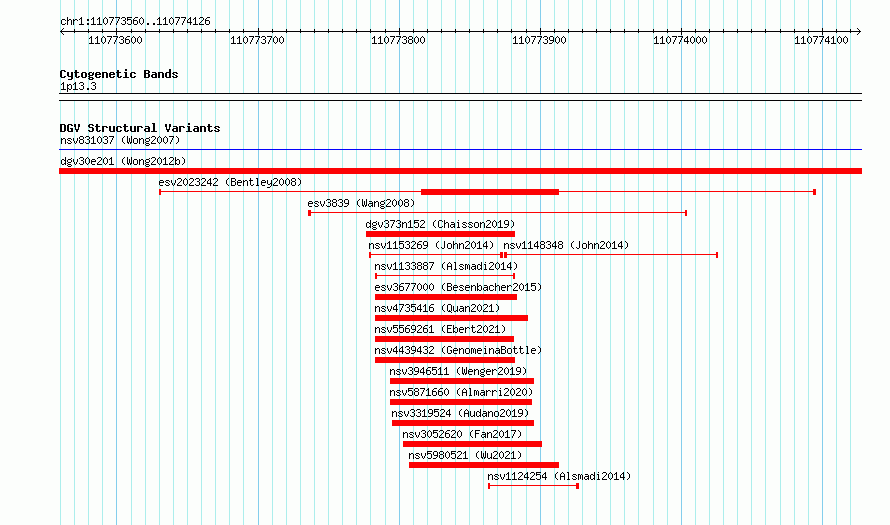Click the nsv3052620 red bar
The width and height of the screenshot is (890, 525).
[472, 444]
